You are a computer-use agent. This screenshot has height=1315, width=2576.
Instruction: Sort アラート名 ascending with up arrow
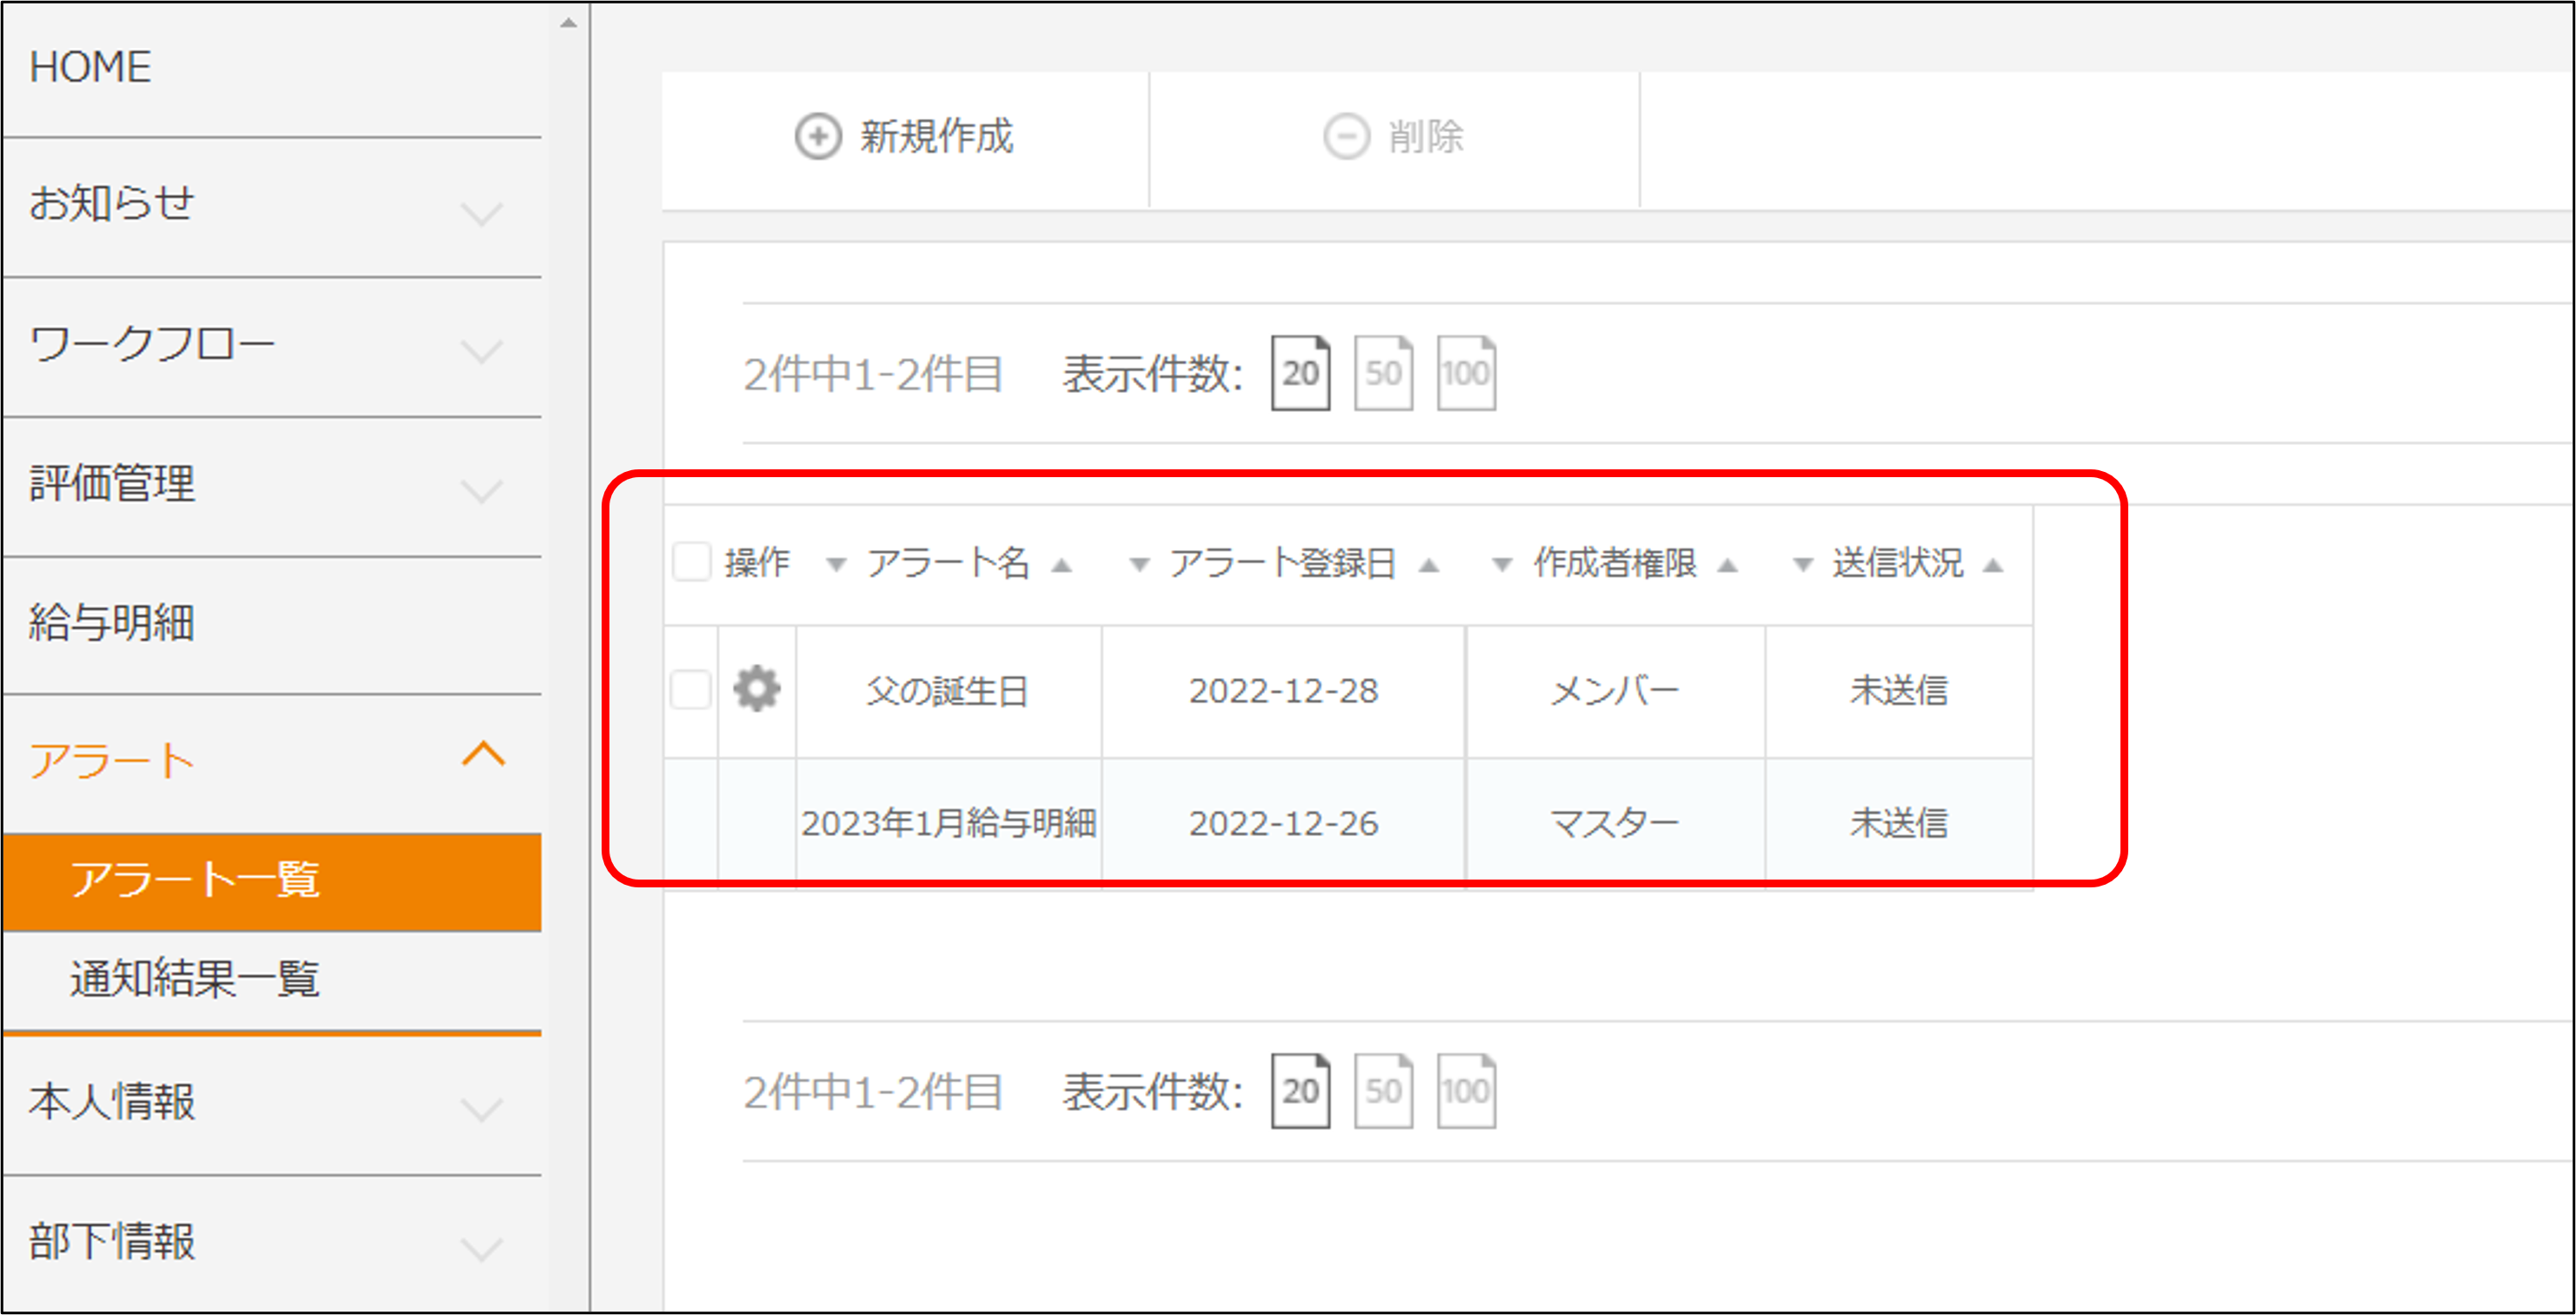[x=1062, y=566]
